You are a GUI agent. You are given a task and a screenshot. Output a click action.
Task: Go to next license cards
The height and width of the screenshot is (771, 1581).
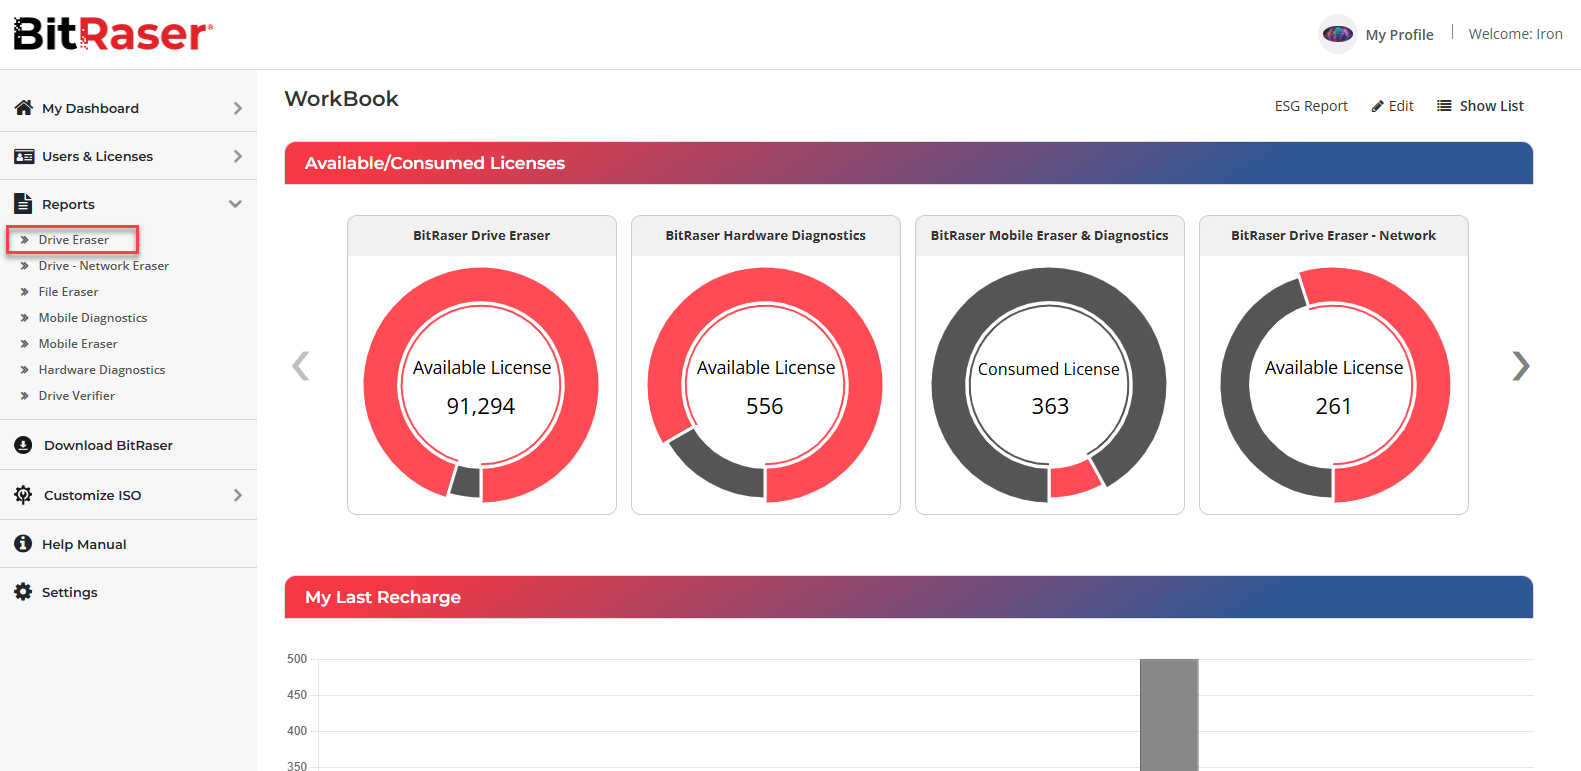point(1520,366)
